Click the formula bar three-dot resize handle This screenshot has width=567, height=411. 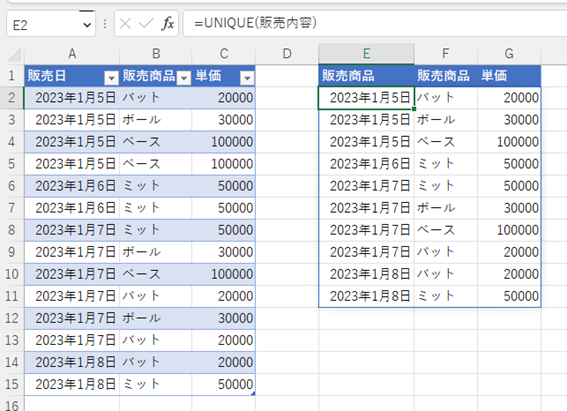pos(105,24)
